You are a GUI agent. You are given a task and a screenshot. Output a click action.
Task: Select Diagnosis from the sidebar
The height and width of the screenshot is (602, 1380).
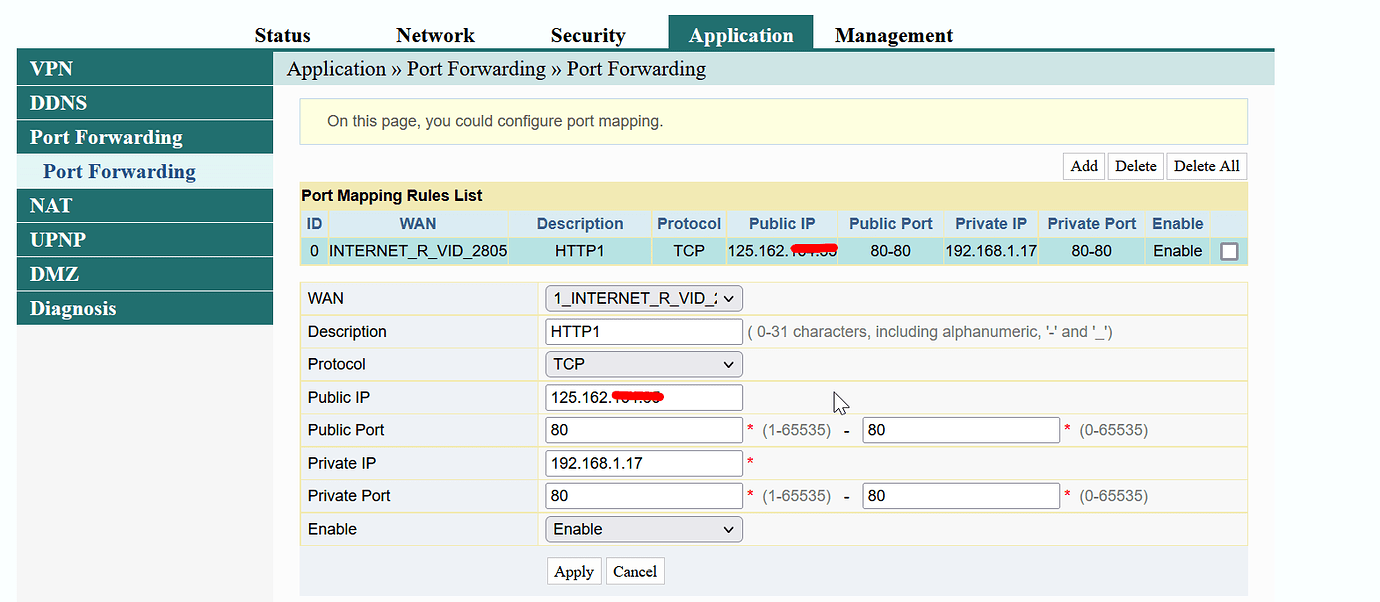point(72,308)
